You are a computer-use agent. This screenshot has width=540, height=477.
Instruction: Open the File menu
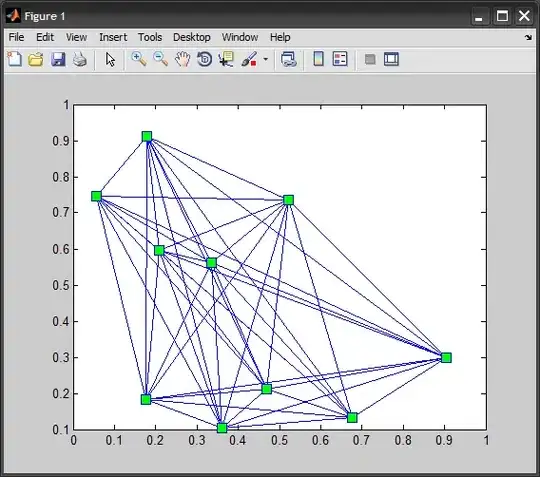[16, 37]
